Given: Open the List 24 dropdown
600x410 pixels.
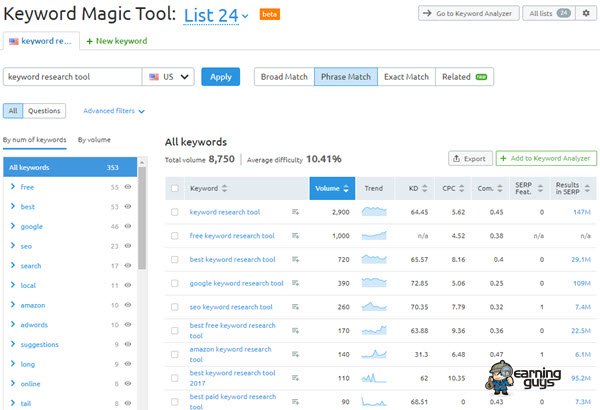Looking at the screenshot, I should tap(216, 16).
